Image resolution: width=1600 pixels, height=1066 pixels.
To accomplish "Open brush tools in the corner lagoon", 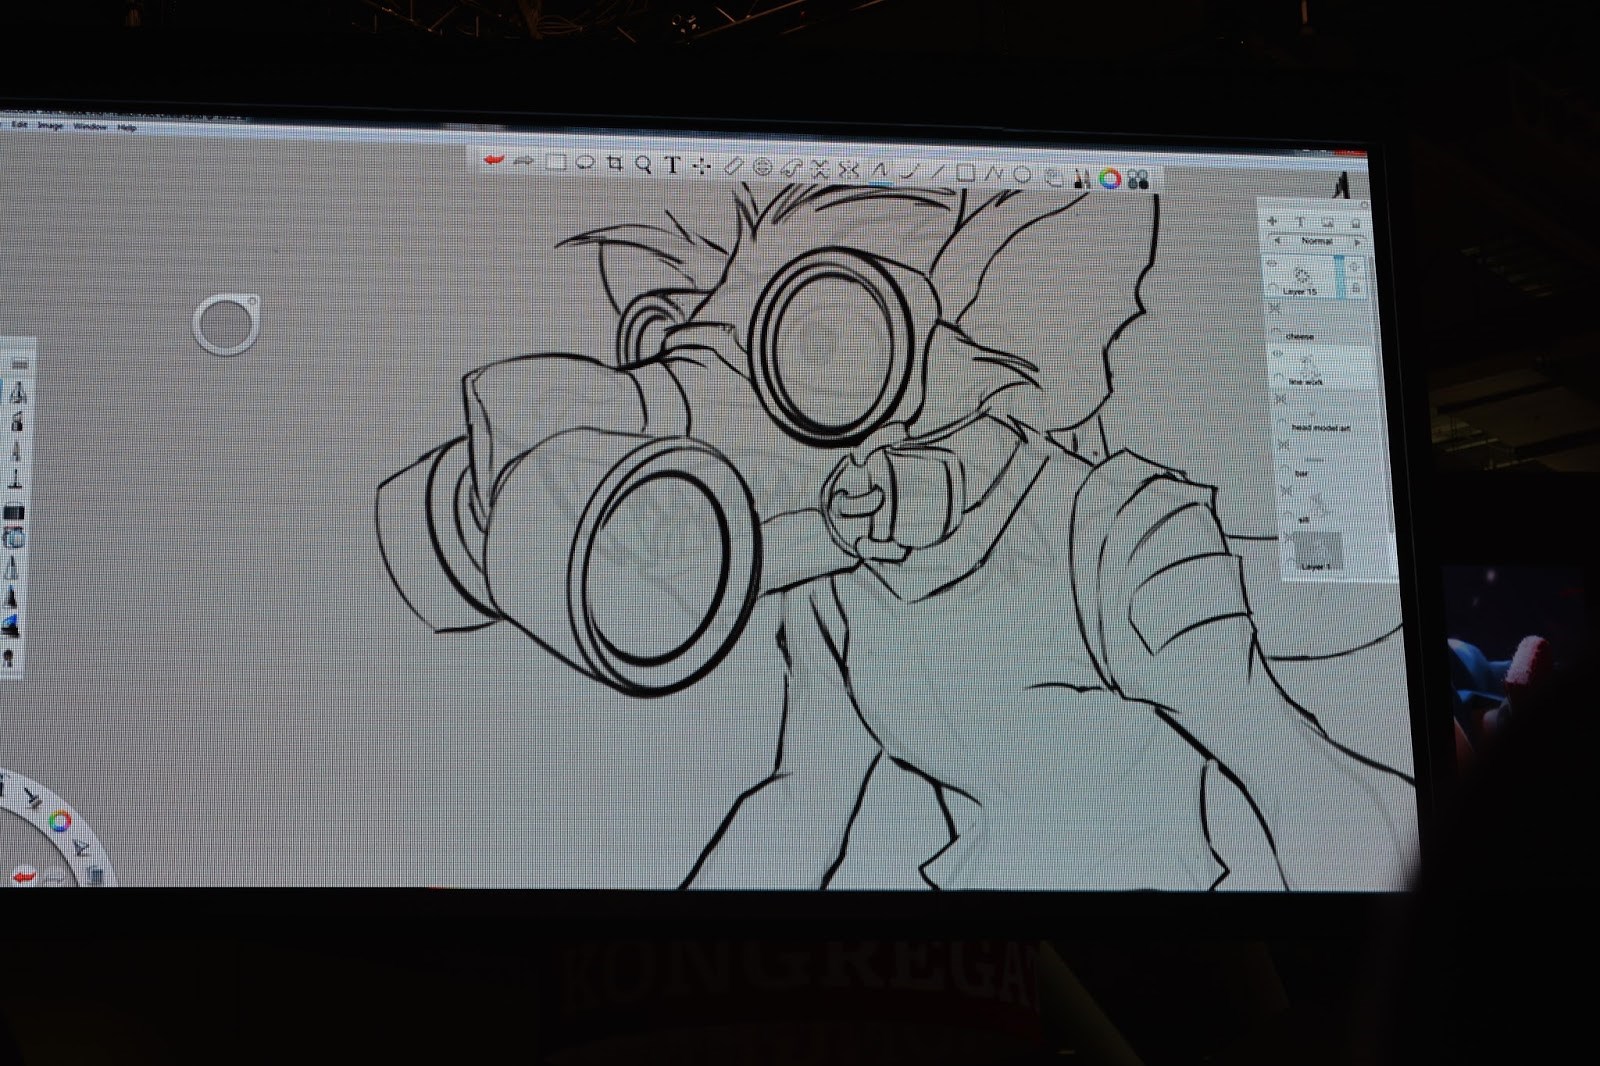I will 33,798.
